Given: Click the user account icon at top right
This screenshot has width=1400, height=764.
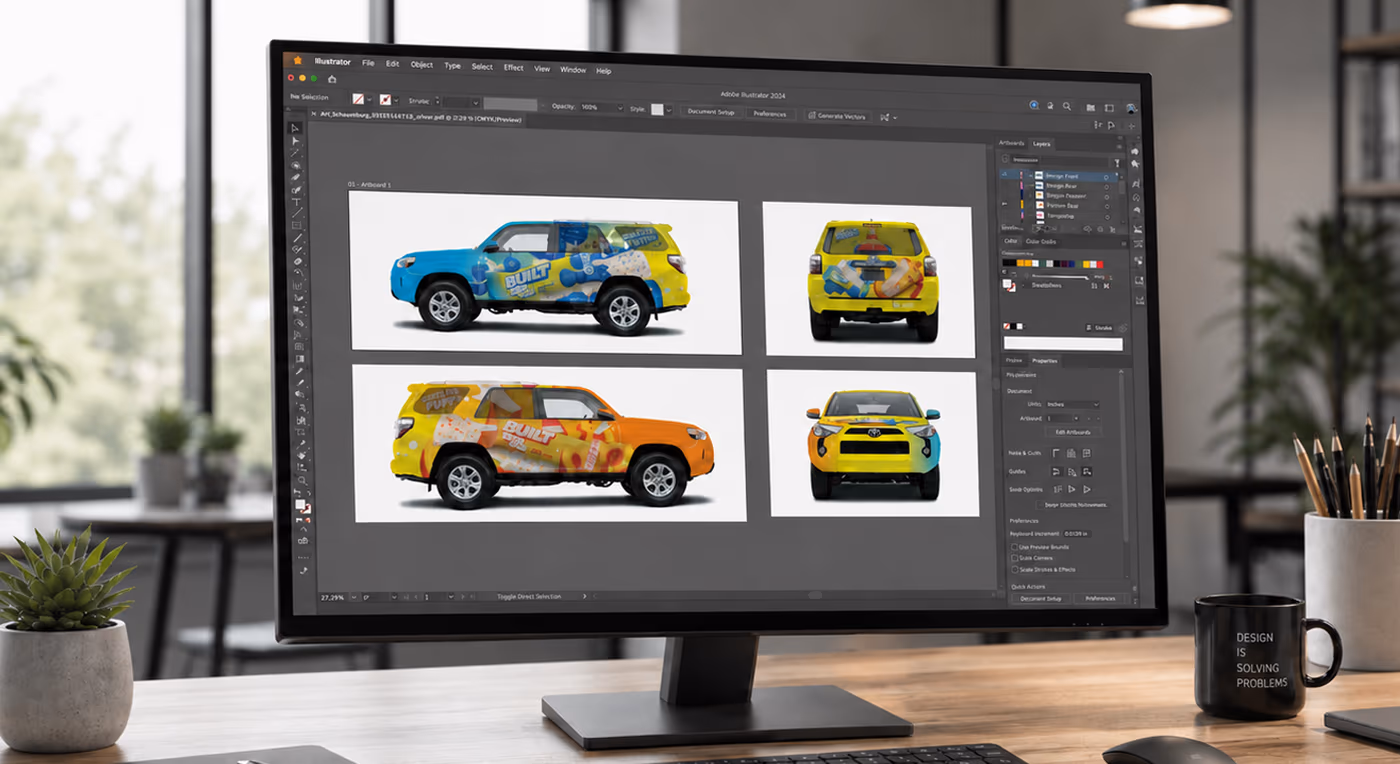Looking at the screenshot, I should tap(1131, 108).
